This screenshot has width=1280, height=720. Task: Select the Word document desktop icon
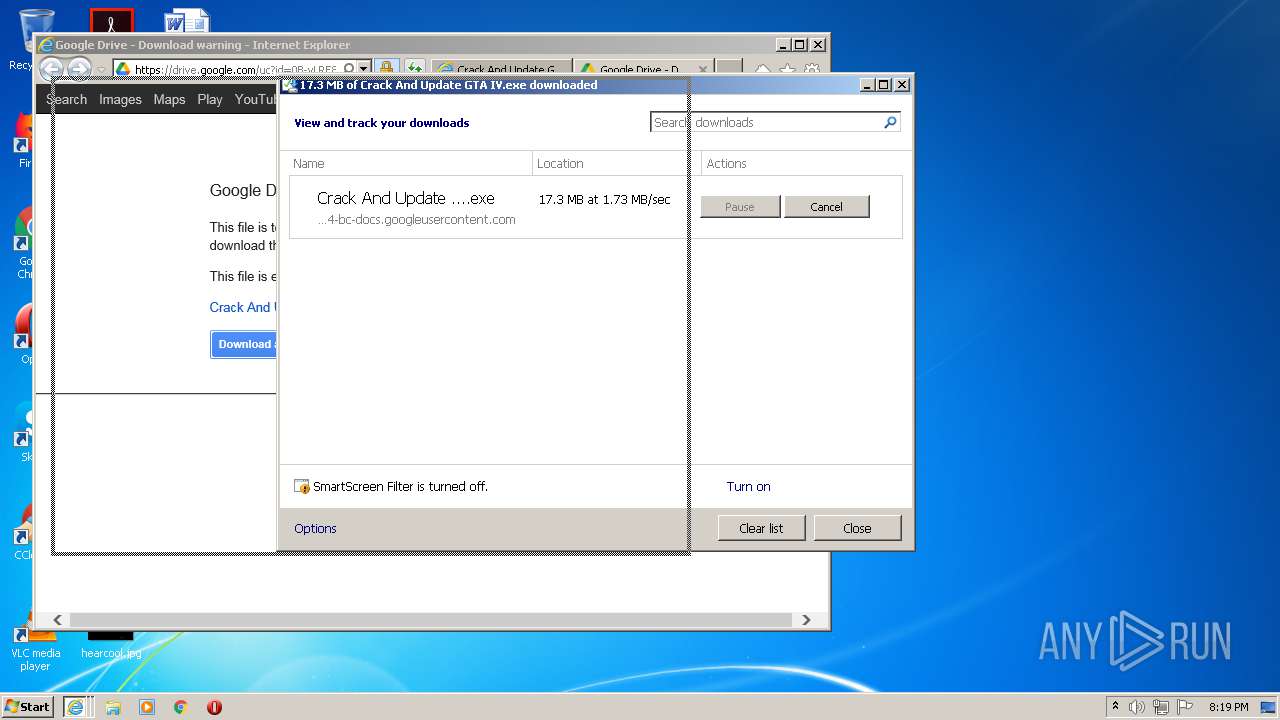186,21
